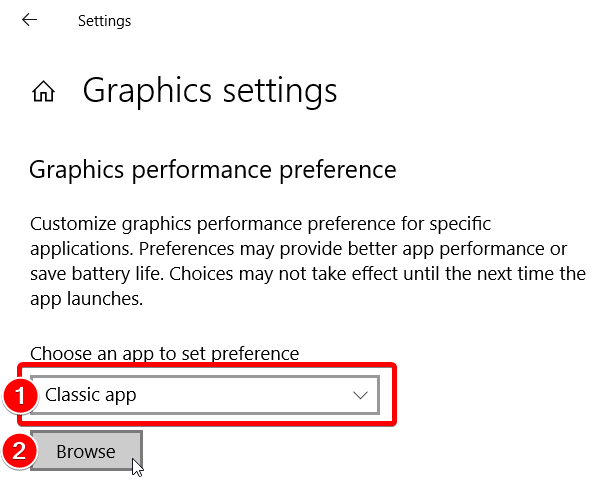Expand the chevron arrow in the app type box

[360, 395]
